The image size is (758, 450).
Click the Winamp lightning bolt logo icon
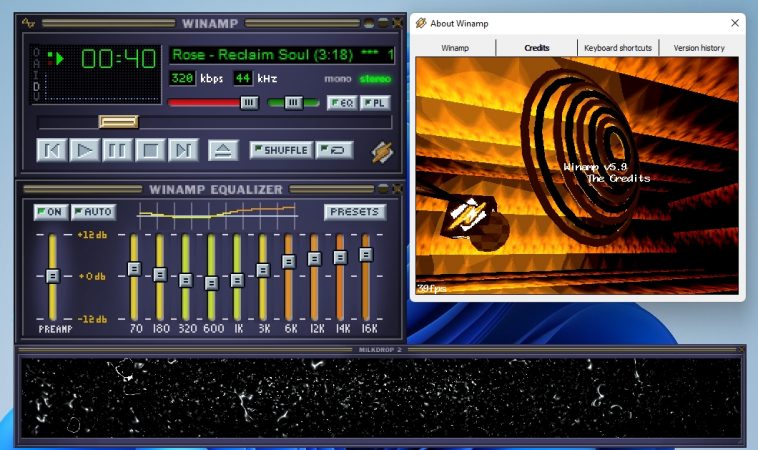(382, 152)
